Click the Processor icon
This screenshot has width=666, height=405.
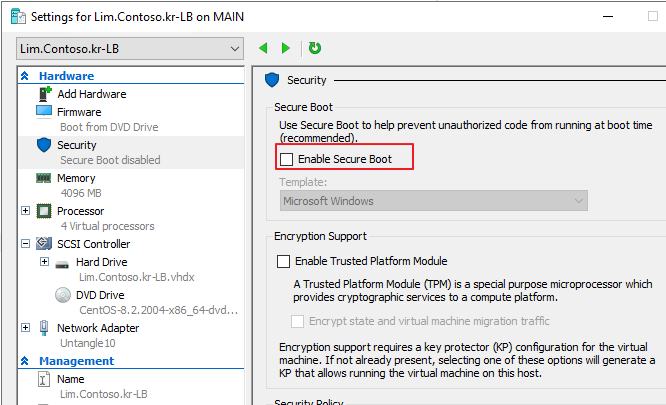[x=44, y=211]
